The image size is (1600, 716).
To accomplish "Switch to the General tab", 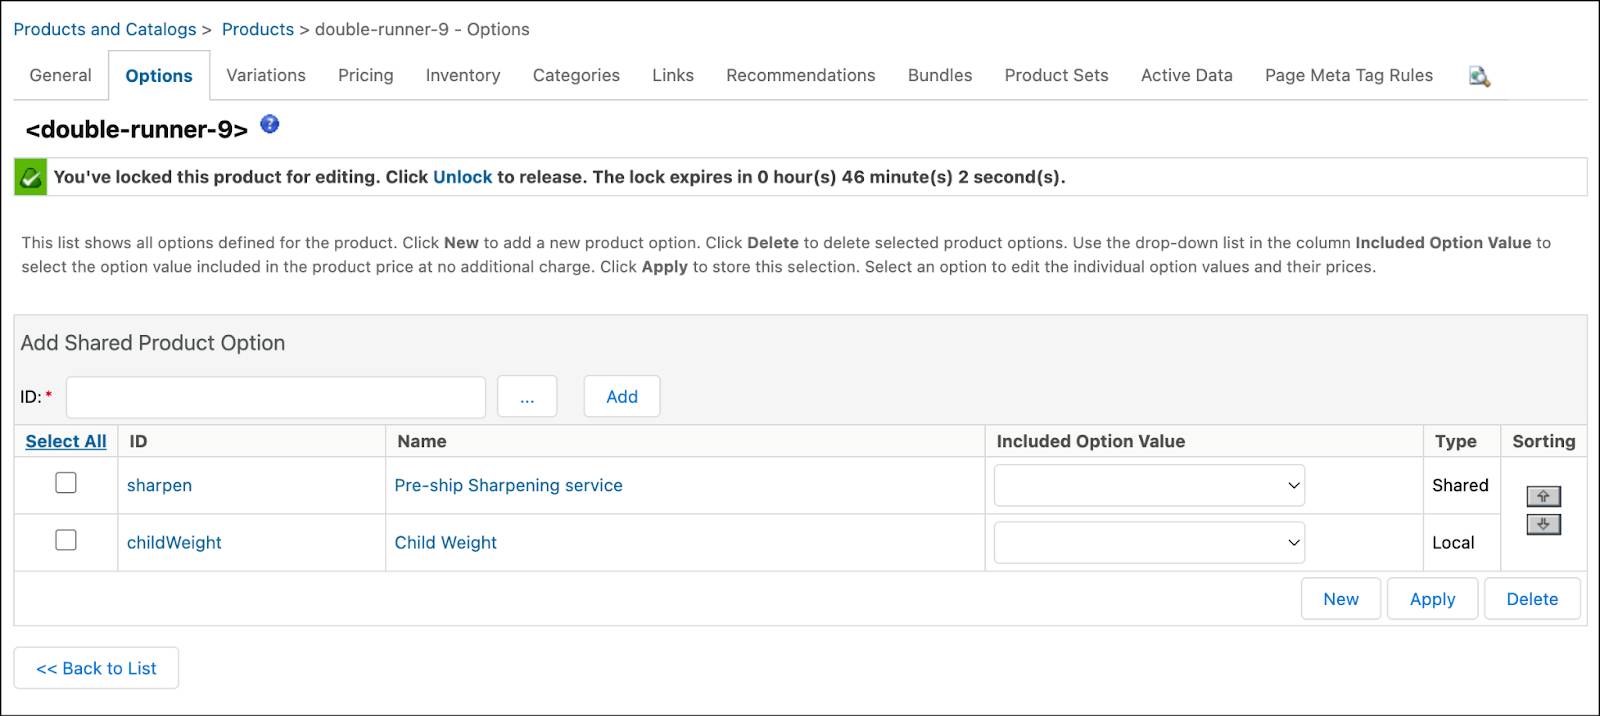I will click(x=60, y=75).
